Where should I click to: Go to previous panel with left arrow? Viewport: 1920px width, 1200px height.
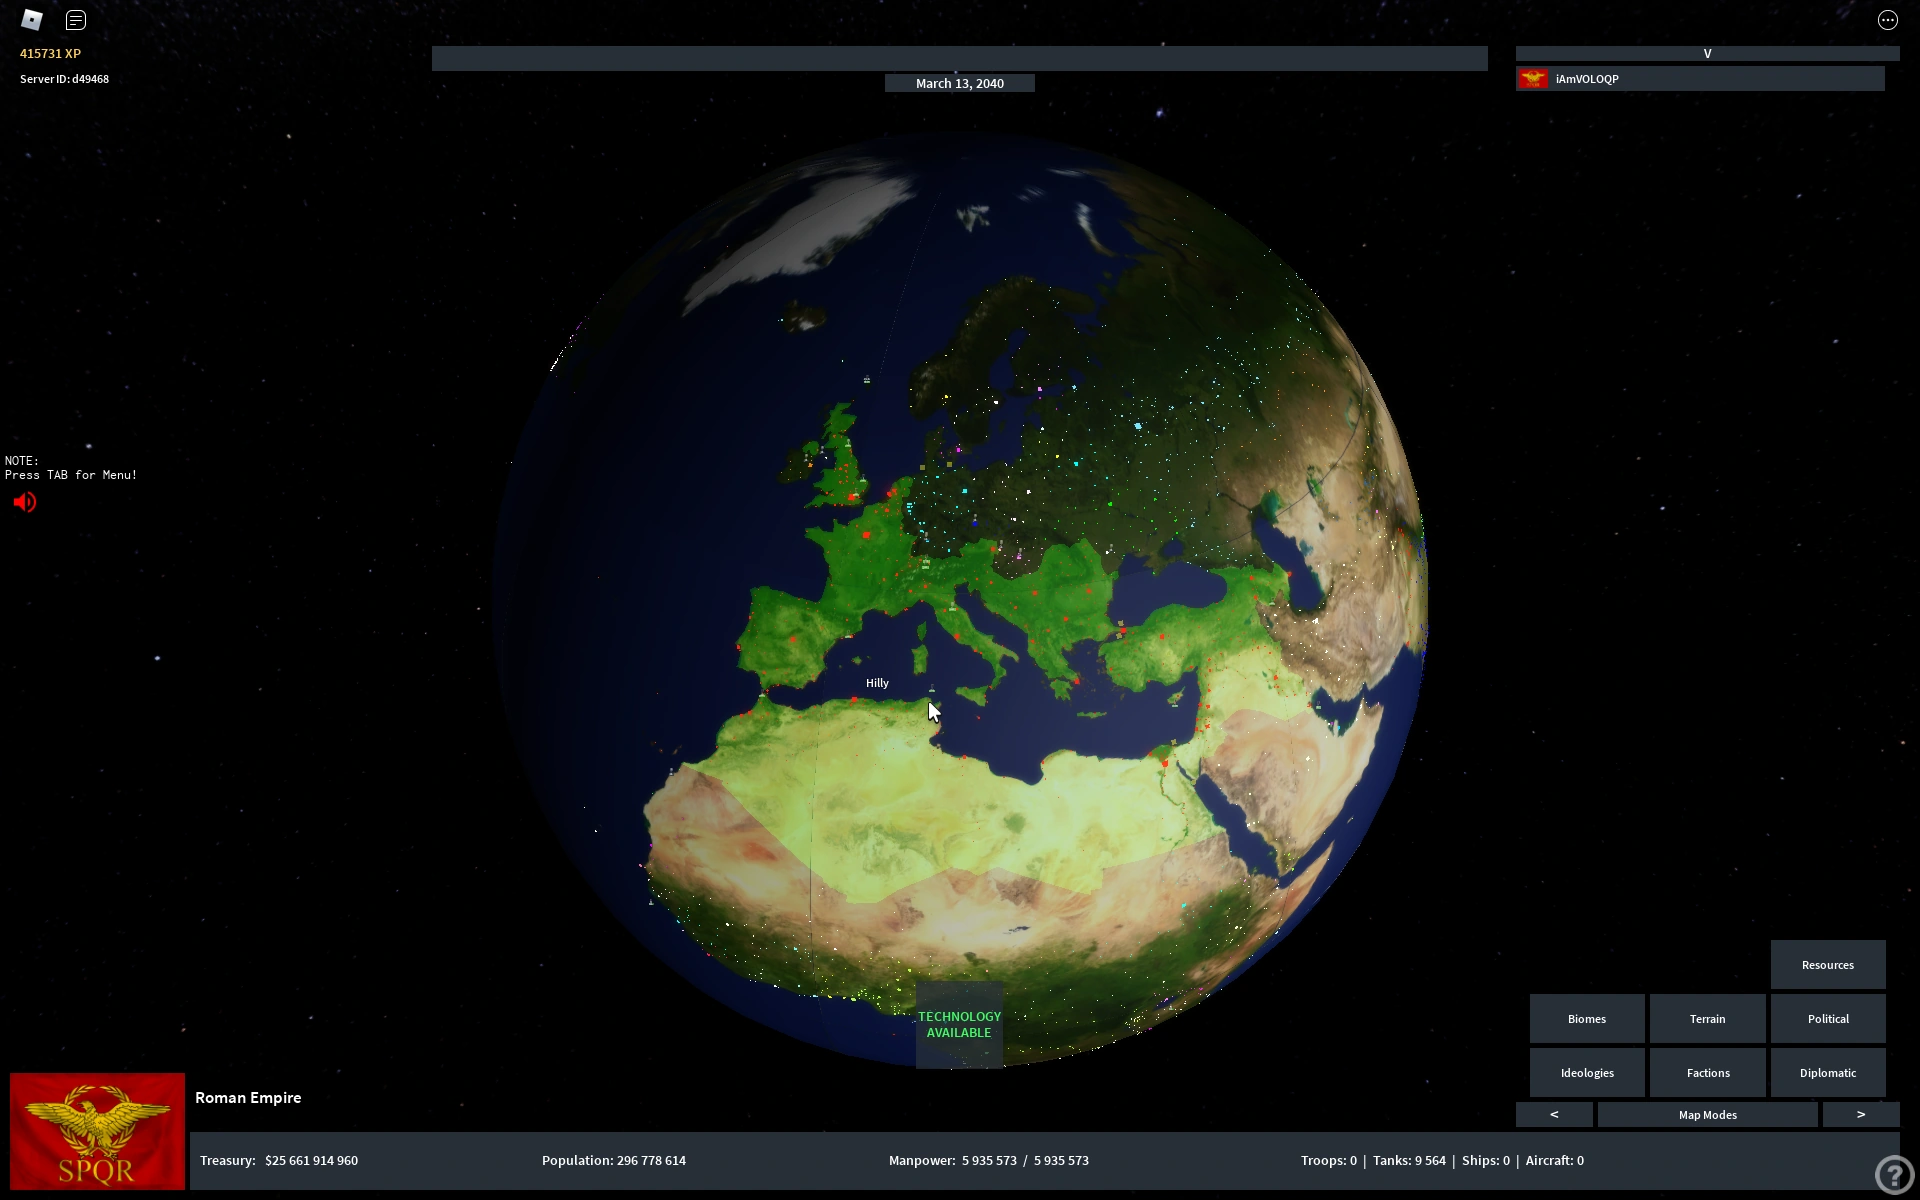[1553, 1114]
